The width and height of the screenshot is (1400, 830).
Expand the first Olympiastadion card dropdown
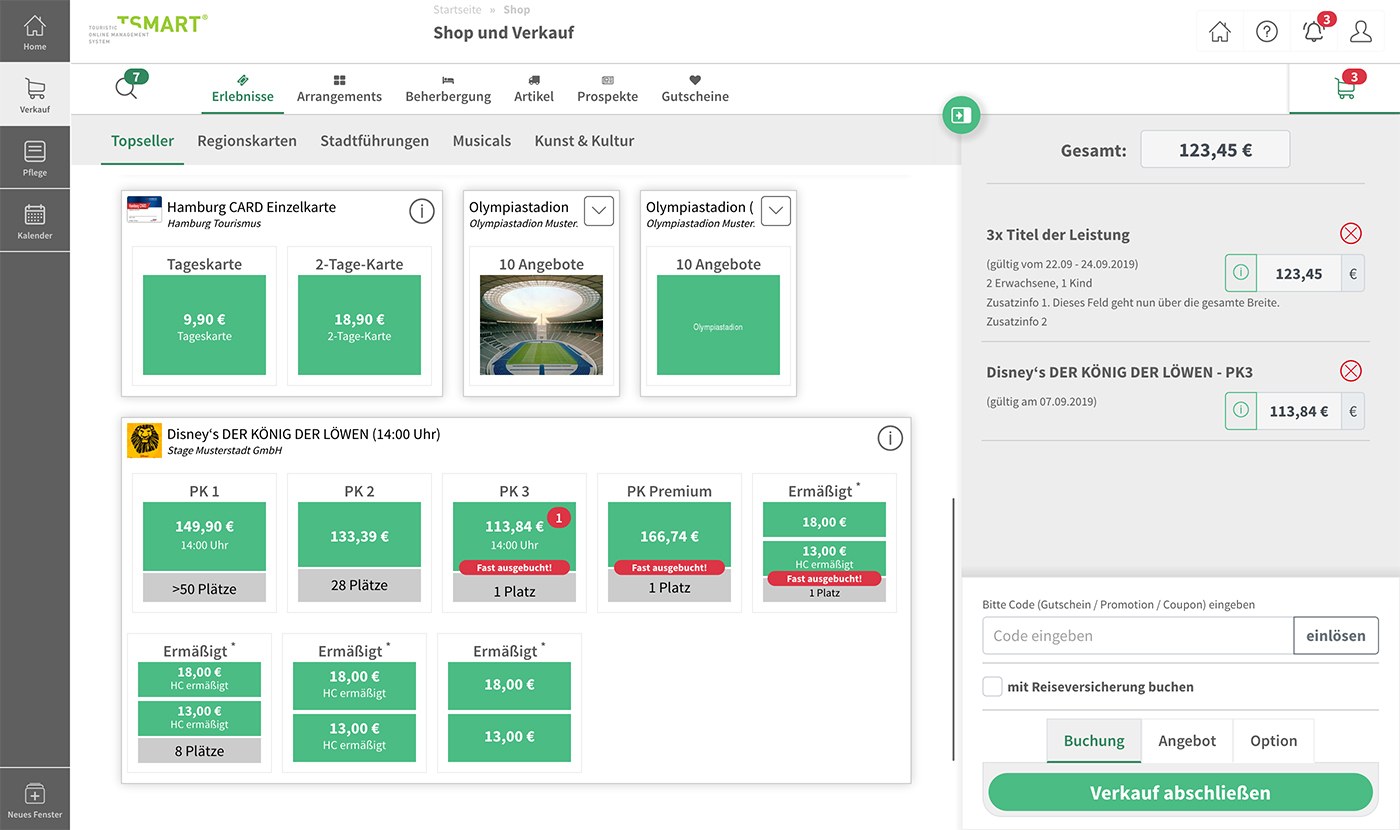click(x=598, y=211)
